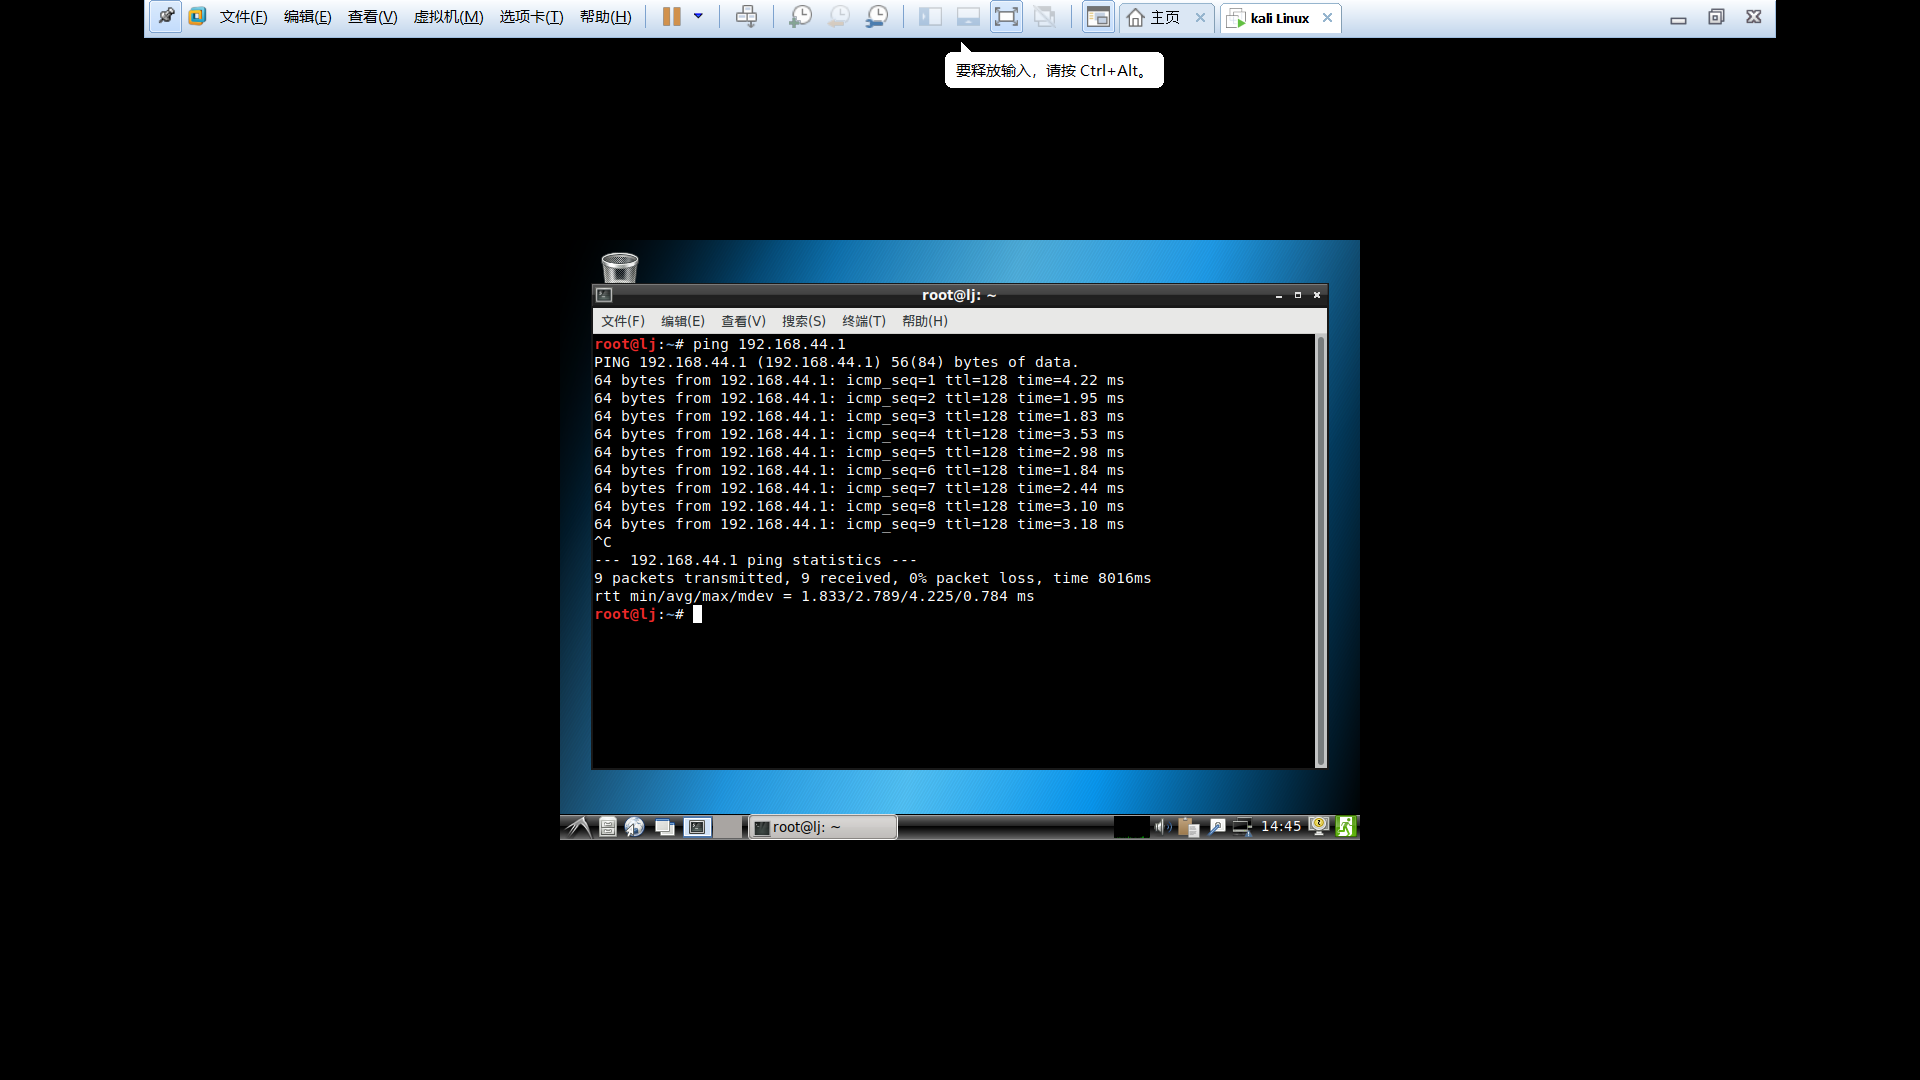Toggle the pin toolbar icon

tap(166, 16)
